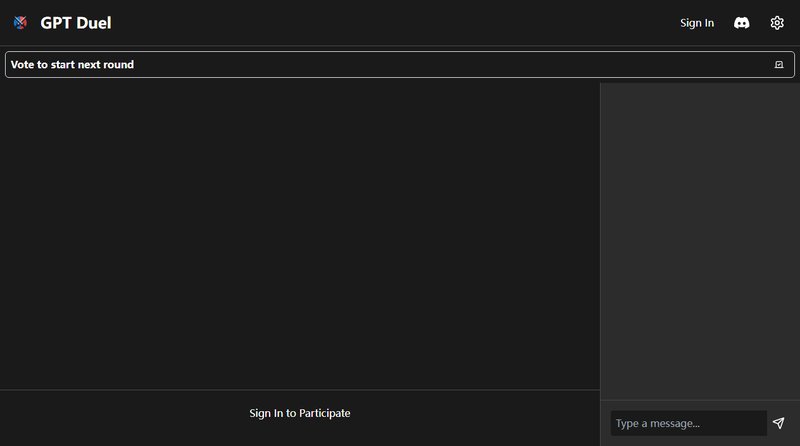Click the middle of the vote status bar
The width and height of the screenshot is (800, 446).
[400, 65]
